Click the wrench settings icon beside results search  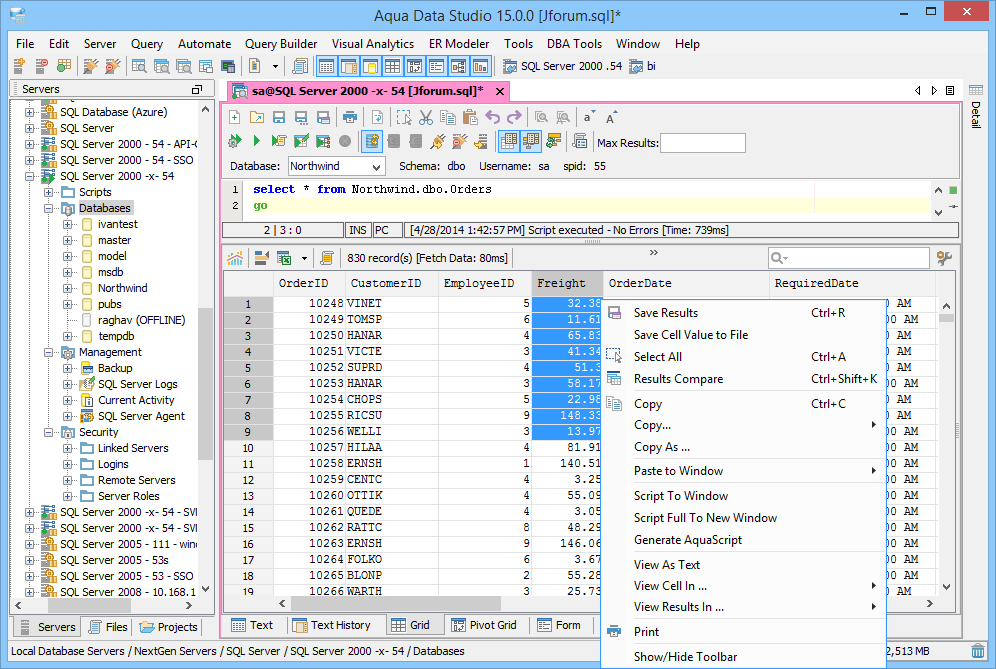coord(945,258)
